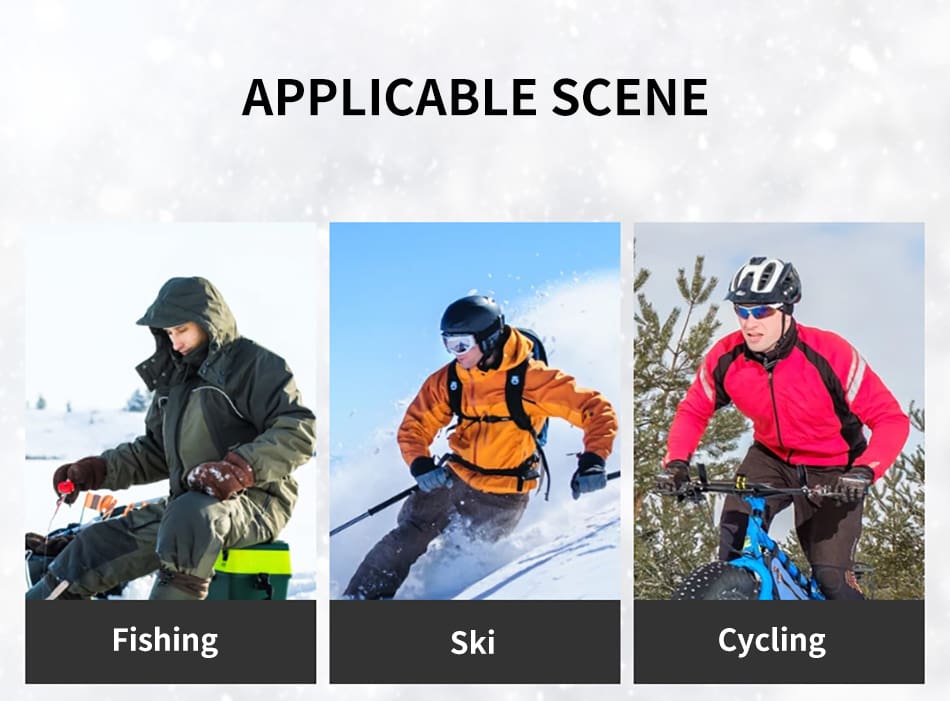Click the cyclist's blue sunglasses
The image size is (950, 701).
tap(757, 311)
